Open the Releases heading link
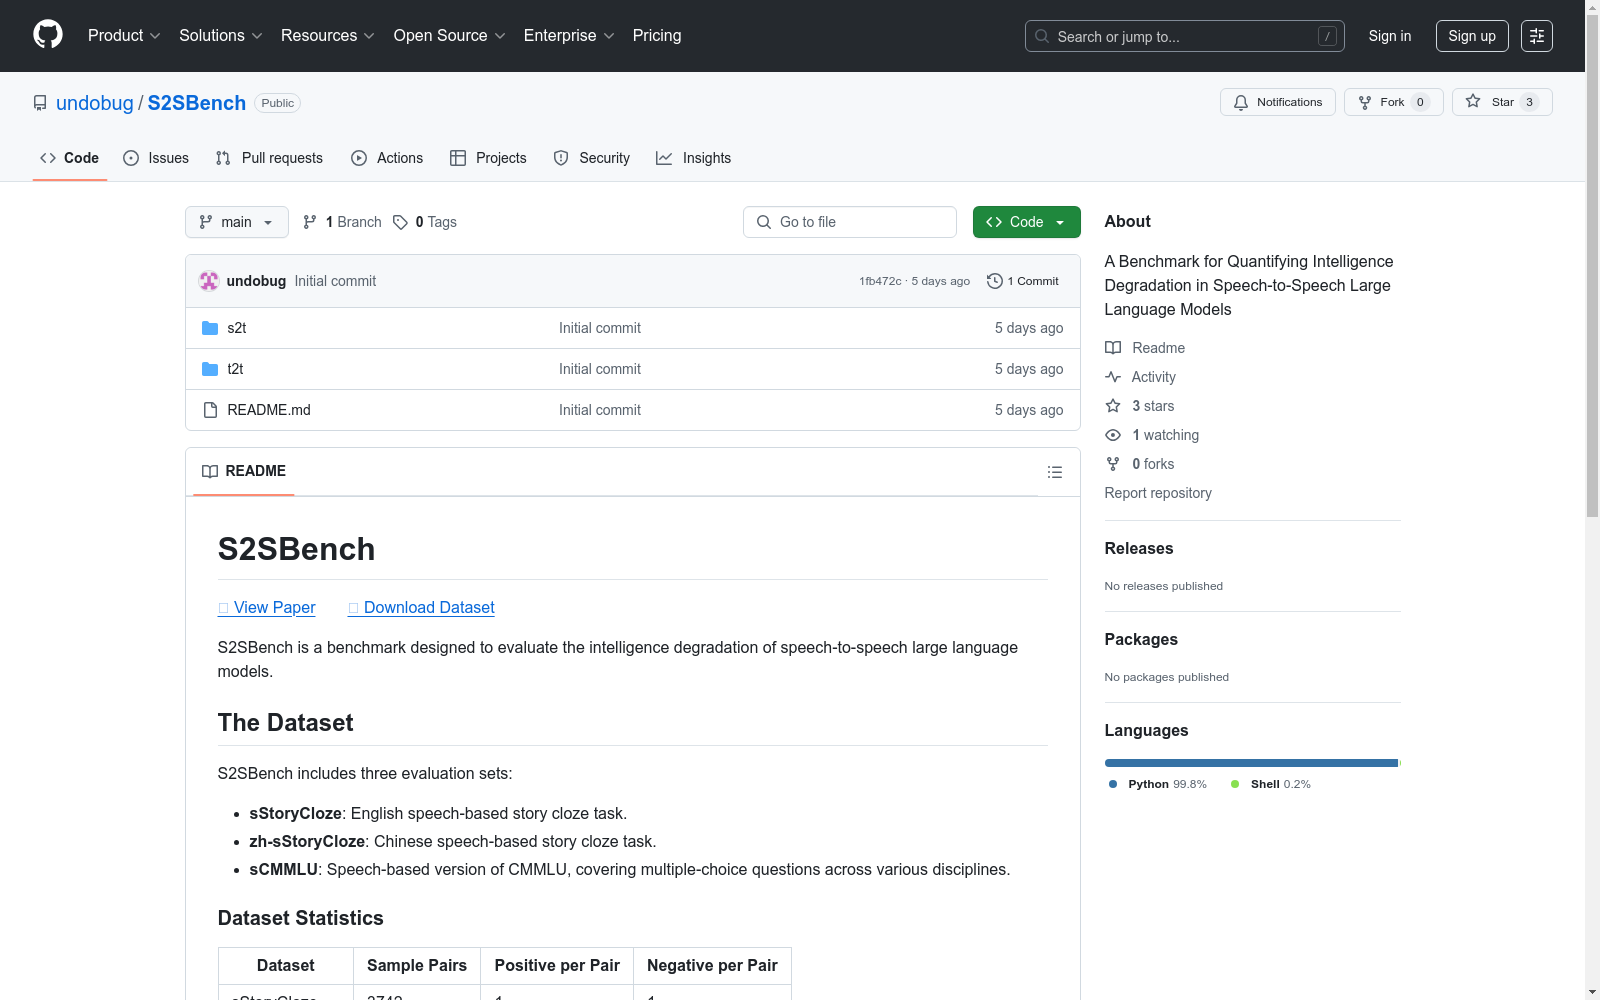This screenshot has height=1000, width=1600. (1139, 548)
